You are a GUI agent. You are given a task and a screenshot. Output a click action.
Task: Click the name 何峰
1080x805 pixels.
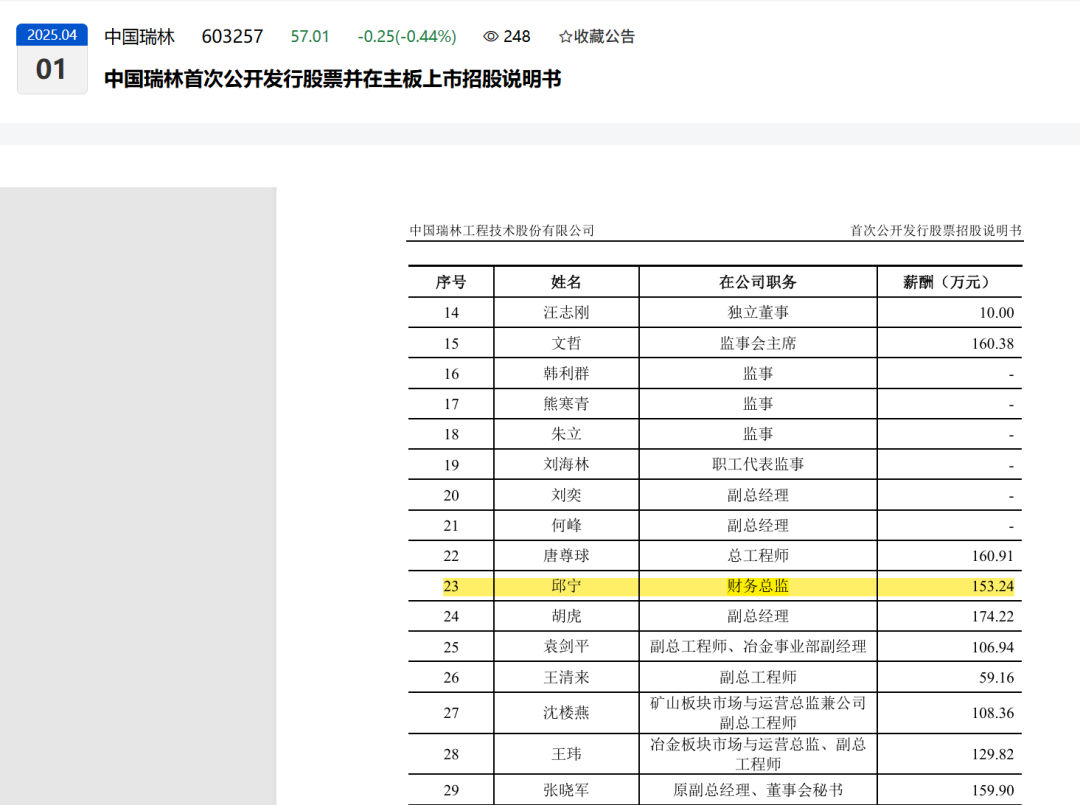[x=566, y=525]
